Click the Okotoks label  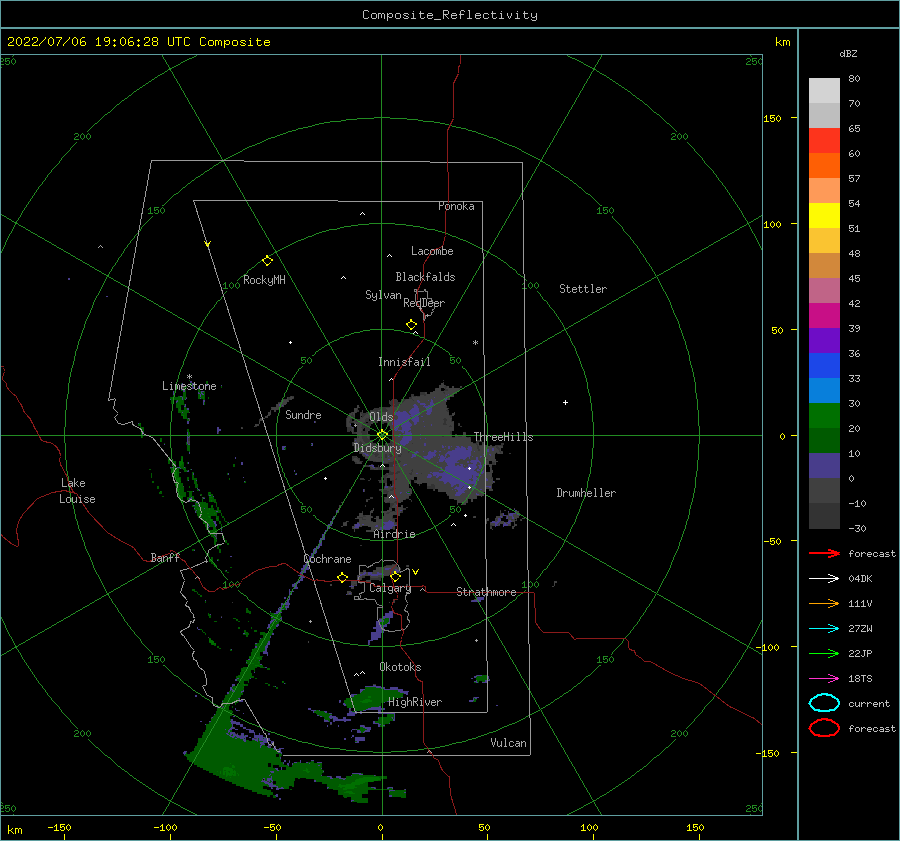click(400, 667)
